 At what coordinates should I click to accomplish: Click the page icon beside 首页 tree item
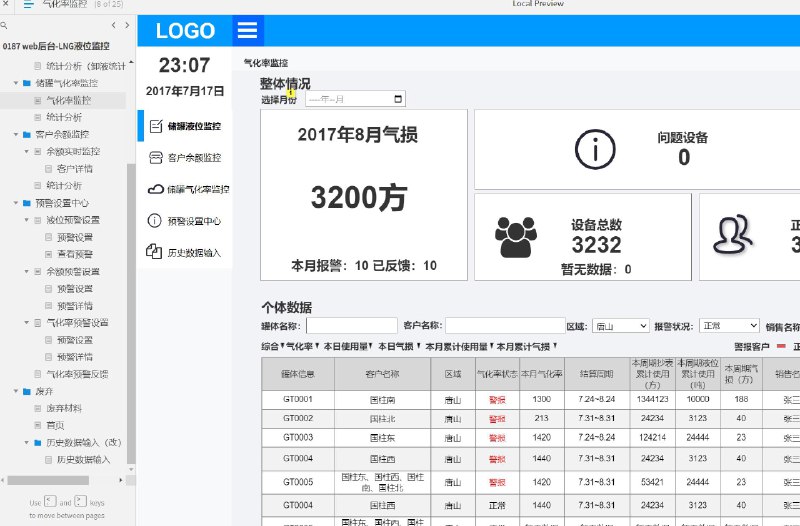click(38, 425)
